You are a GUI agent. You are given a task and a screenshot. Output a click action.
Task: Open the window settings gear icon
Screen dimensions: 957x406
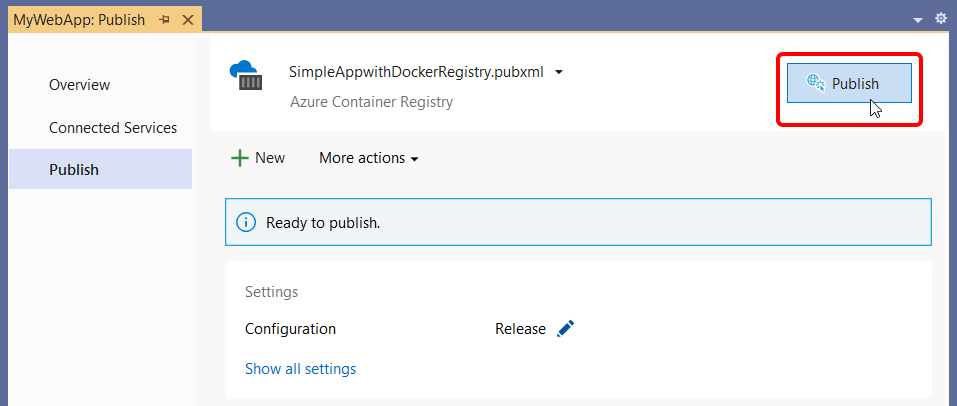(940, 19)
